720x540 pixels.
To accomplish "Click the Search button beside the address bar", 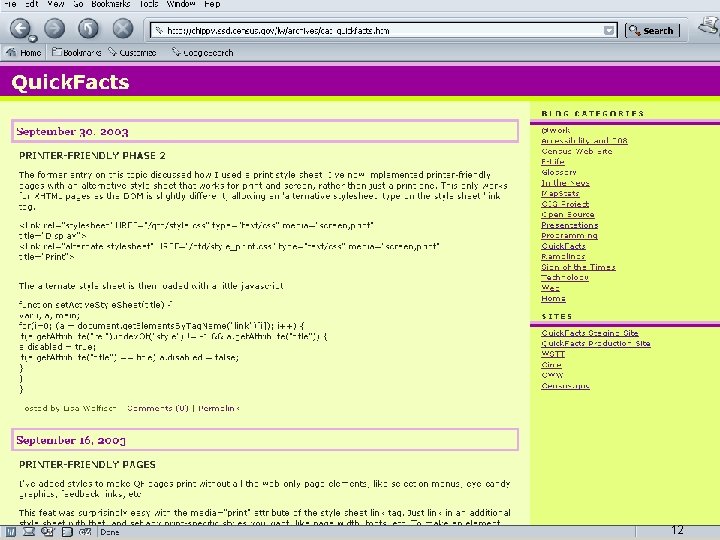I will tap(652, 31).
